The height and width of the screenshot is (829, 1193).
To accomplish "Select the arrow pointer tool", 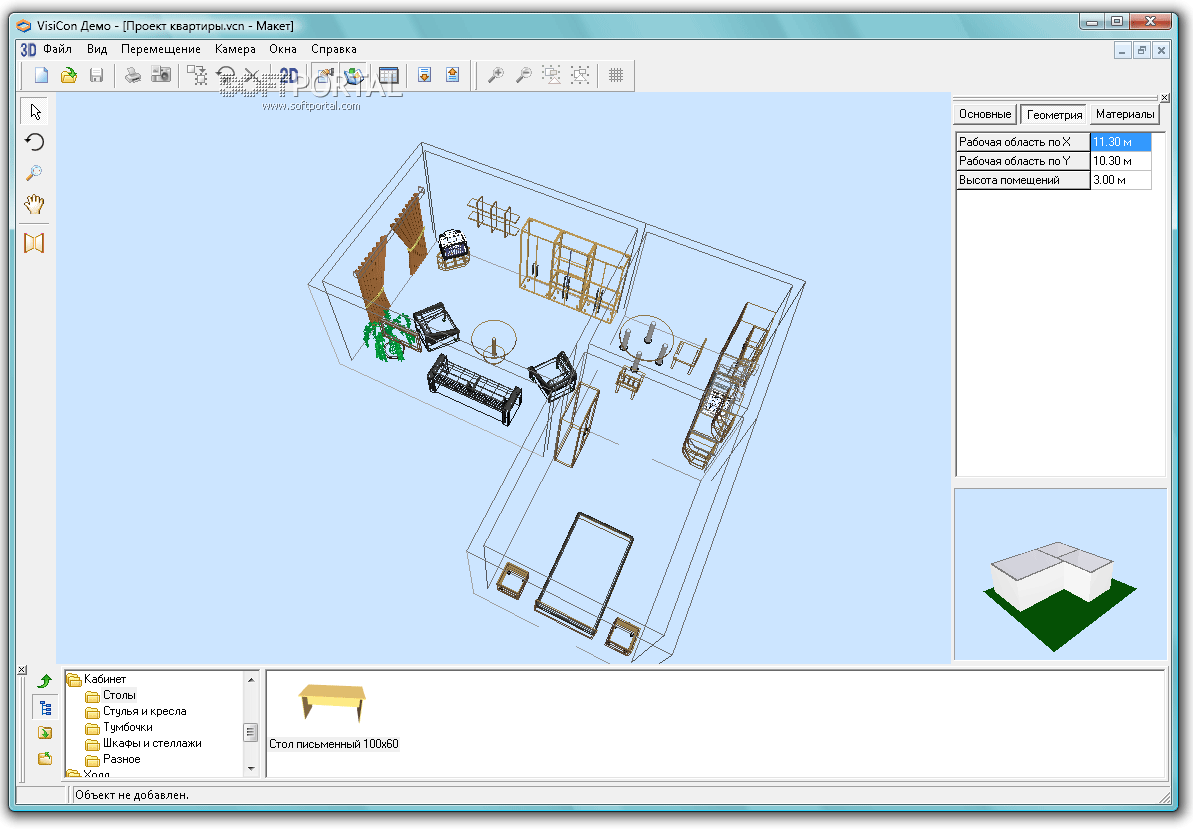I will [x=34, y=112].
